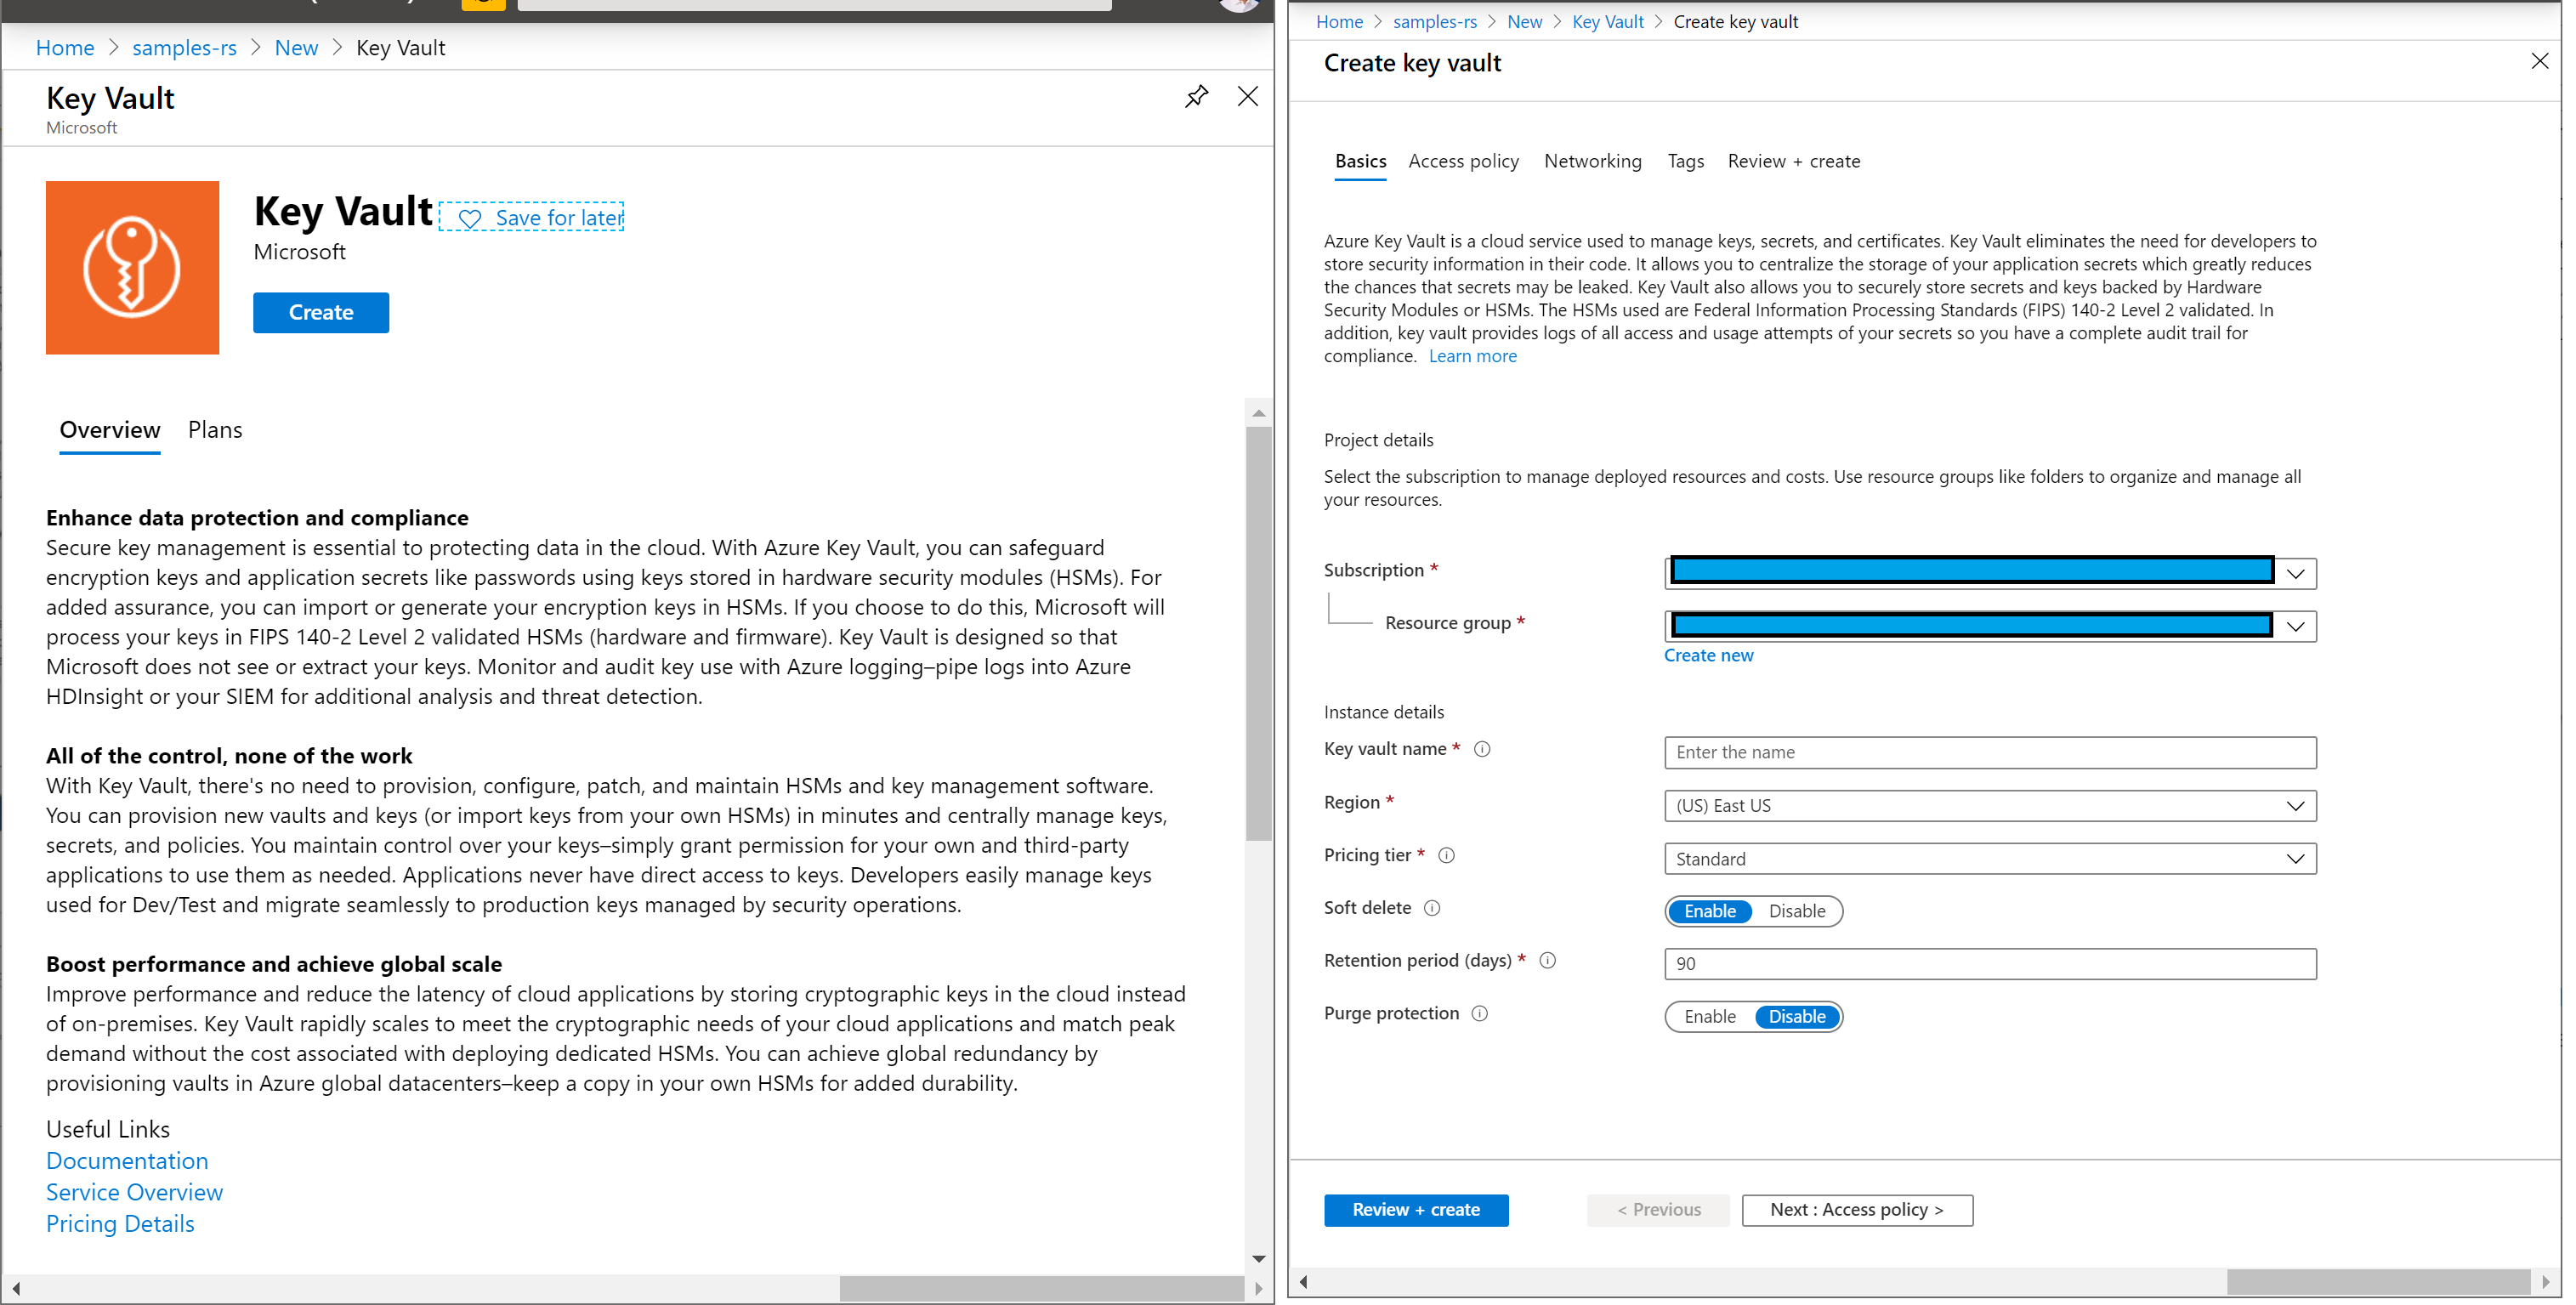Disable the Purge protection toggle
This screenshot has height=1305, width=2576.
point(1796,1015)
